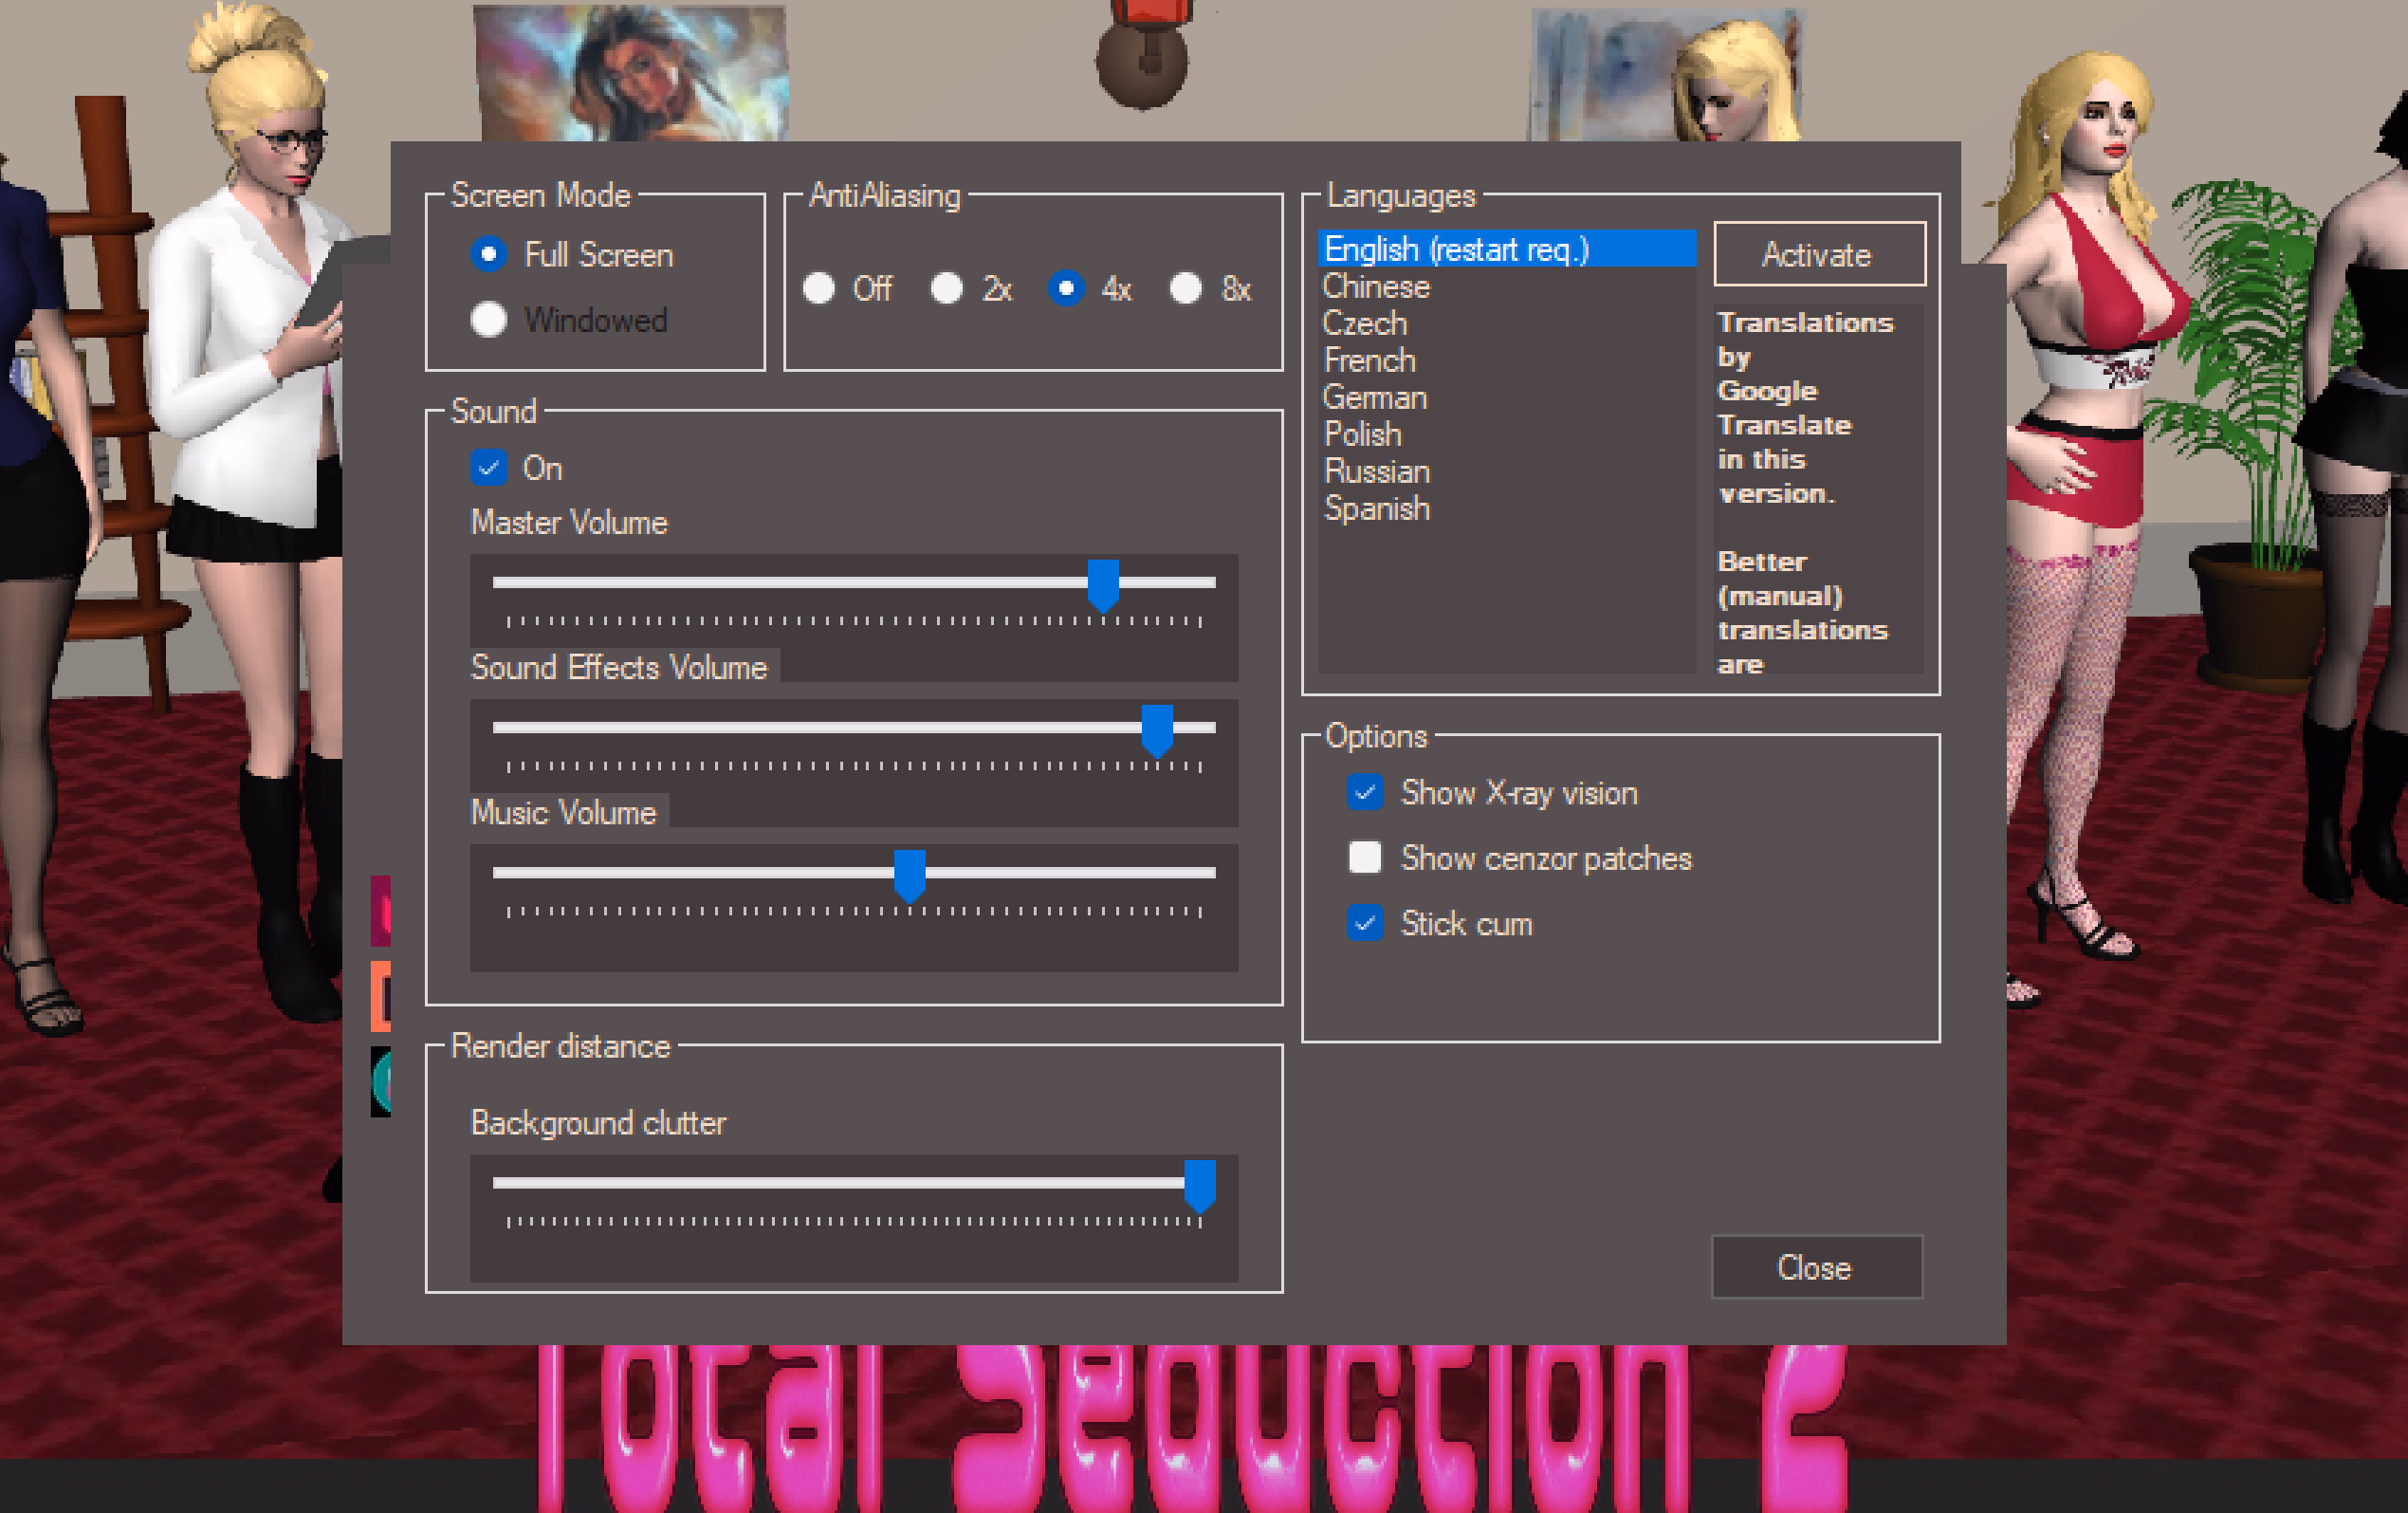Choose 8x anti-aliasing option
Viewport: 2408px width, 1513px height.
click(1186, 289)
